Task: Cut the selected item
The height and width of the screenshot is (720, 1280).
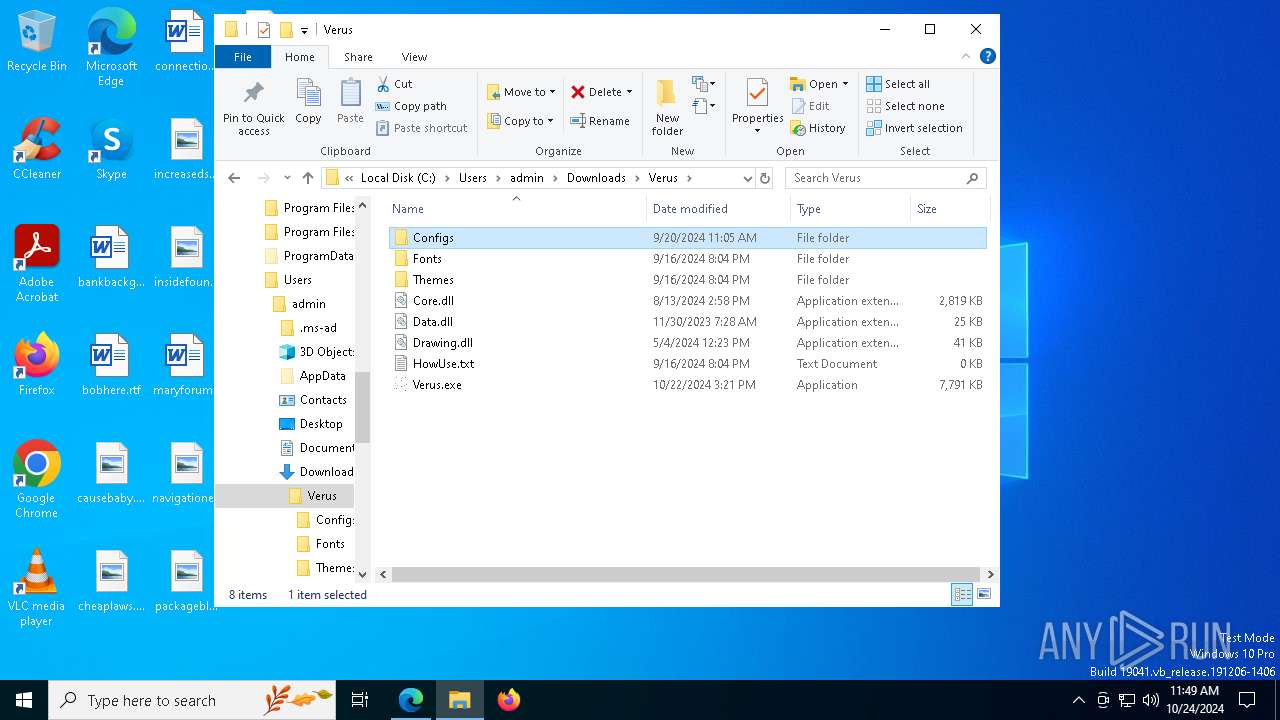Action: point(394,84)
